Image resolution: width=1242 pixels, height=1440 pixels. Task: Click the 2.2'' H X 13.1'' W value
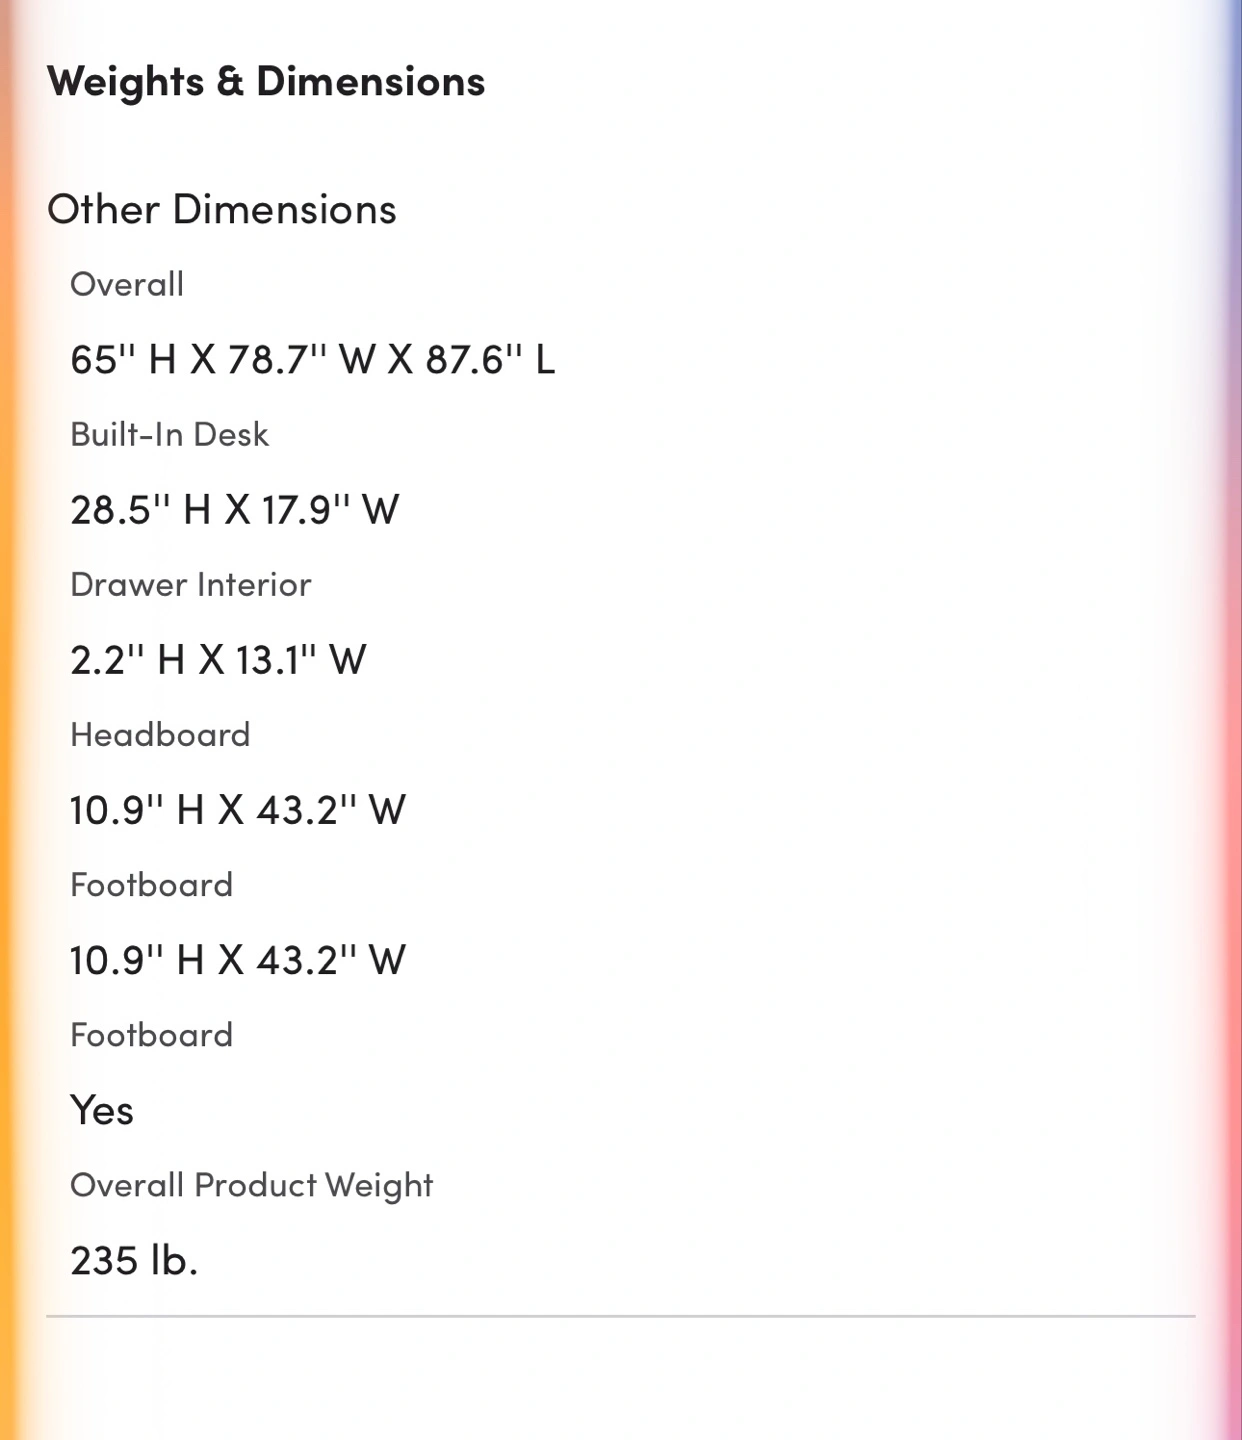pyautogui.click(x=218, y=660)
